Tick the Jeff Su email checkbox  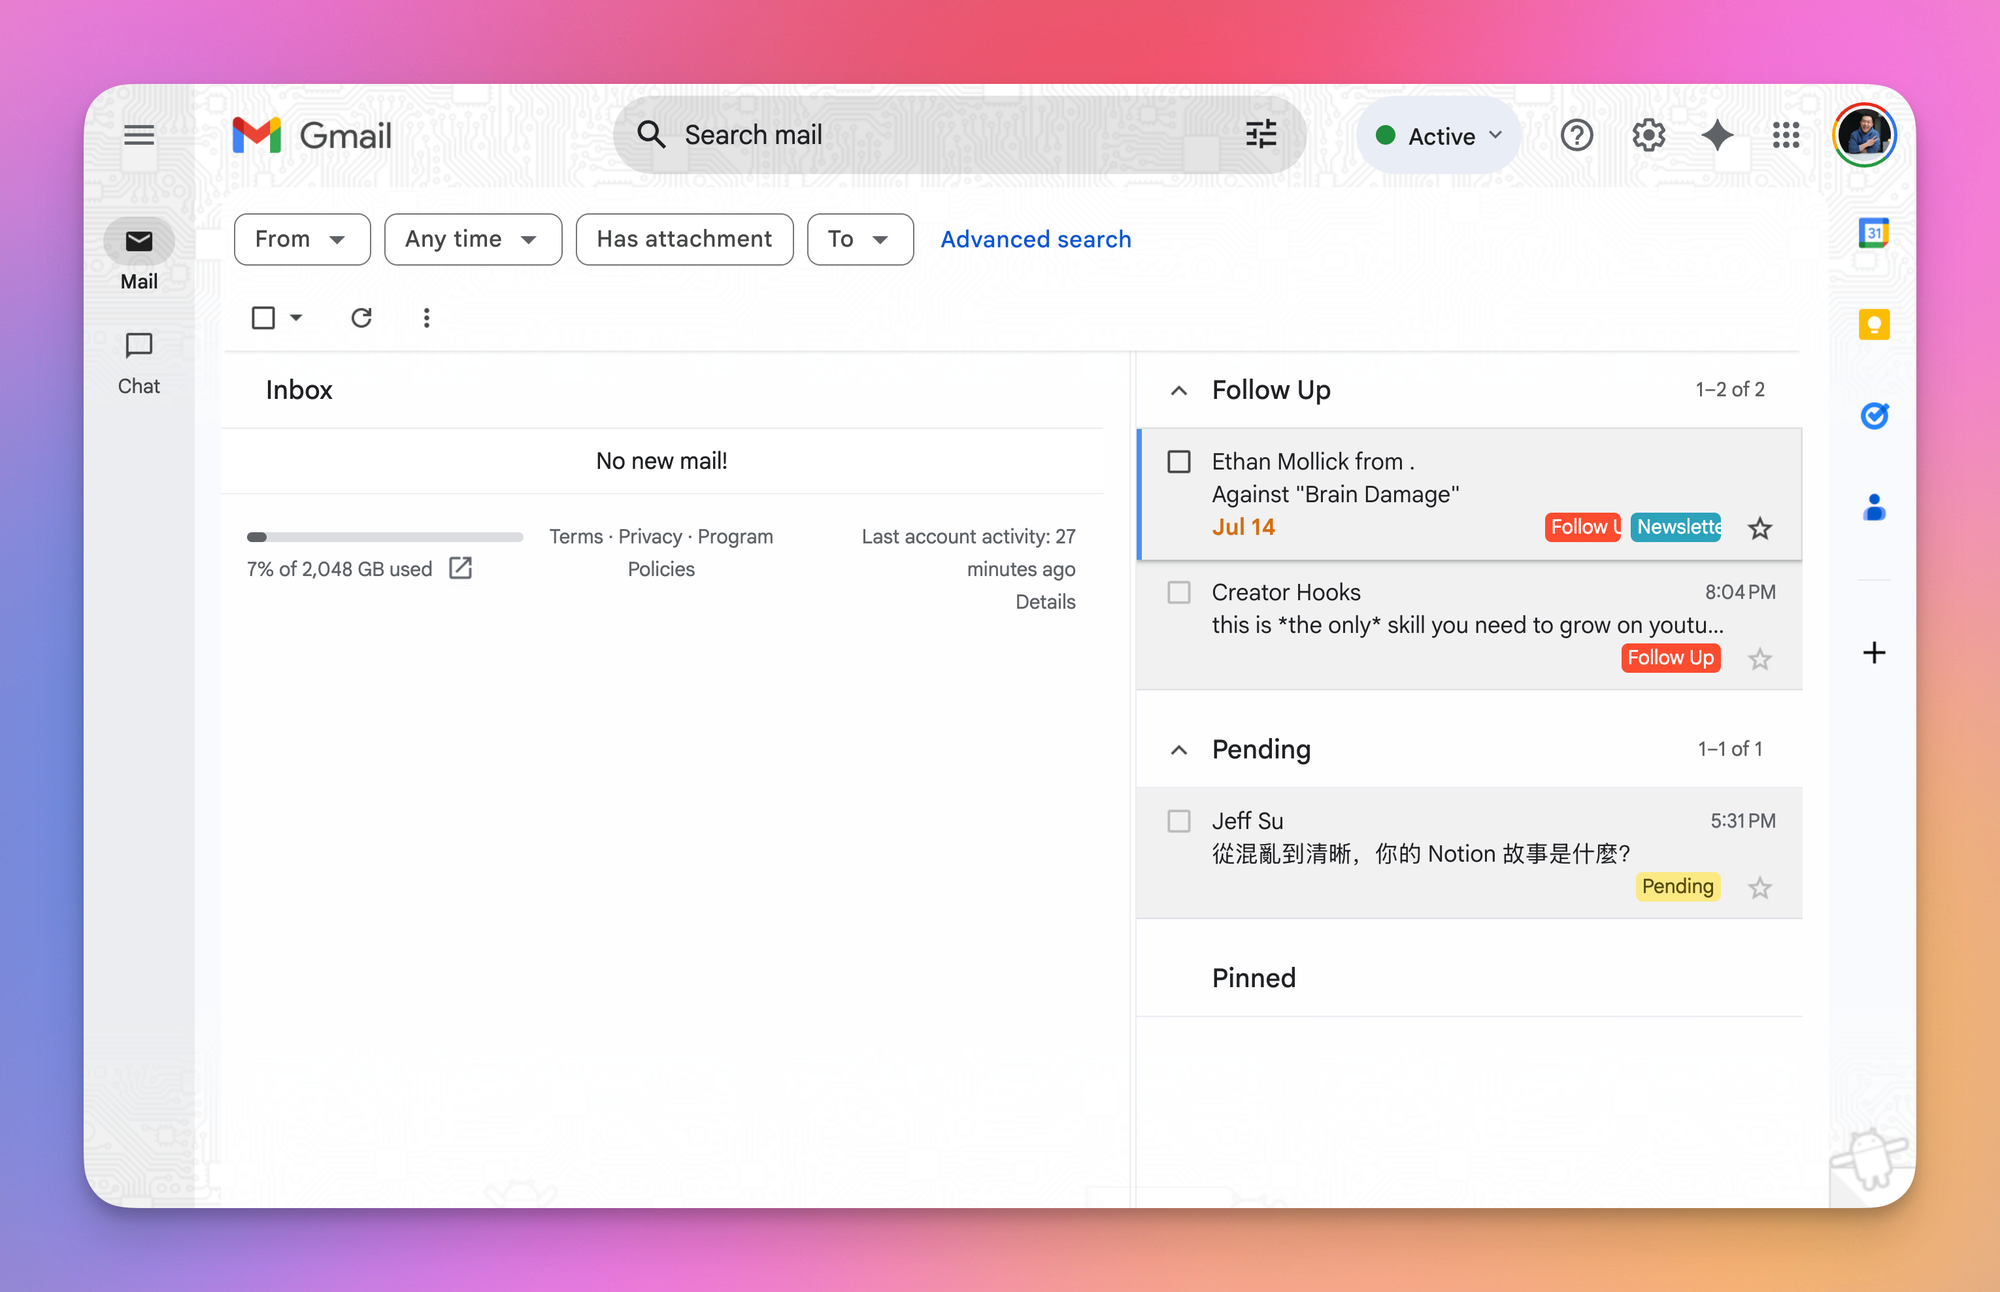pos(1179,821)
